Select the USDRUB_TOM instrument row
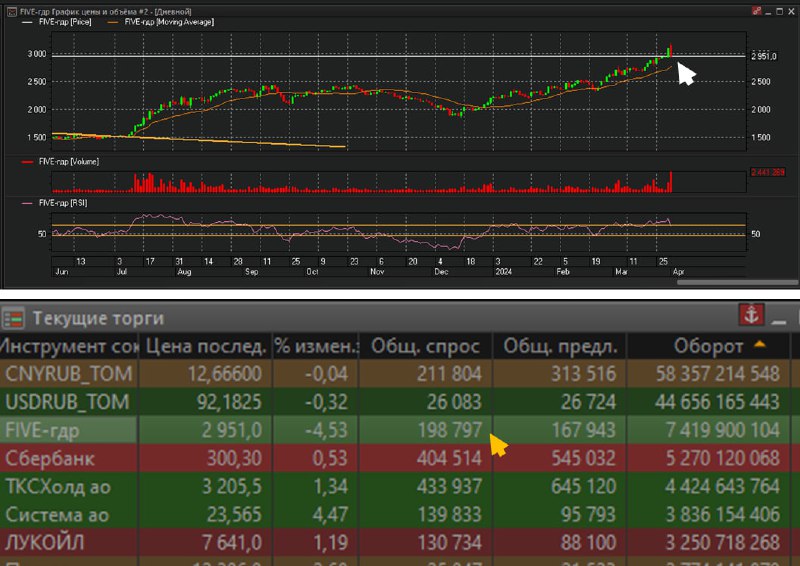 pyautogui.click(x=400, y=402)
